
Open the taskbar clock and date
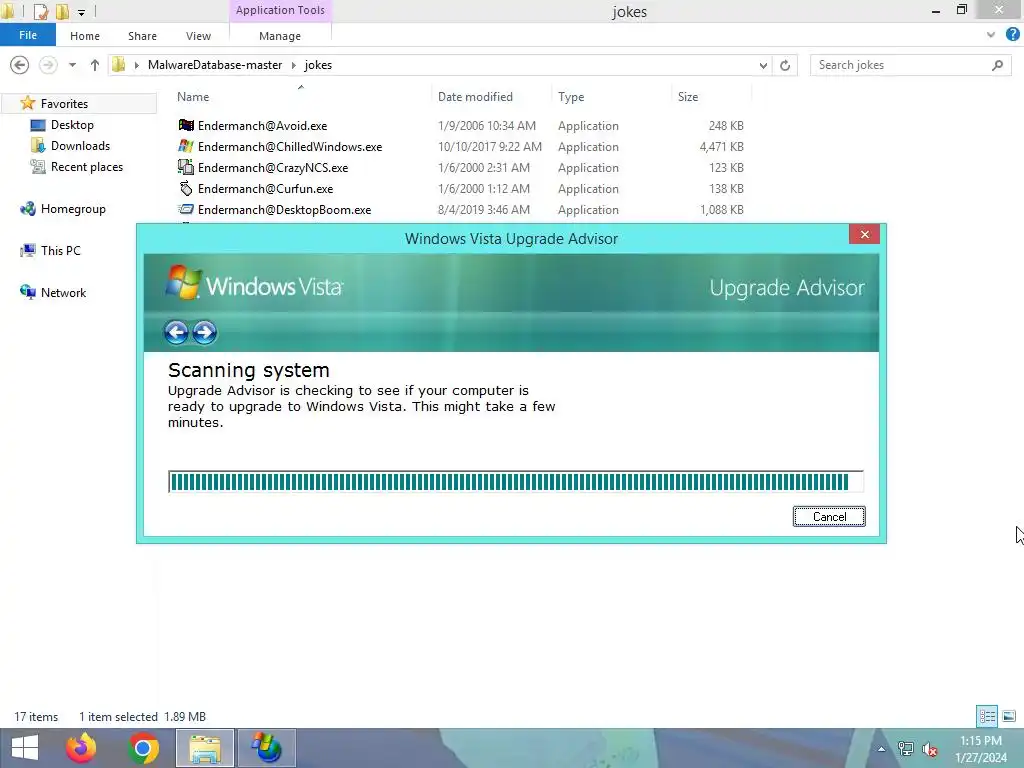[981, 749]
